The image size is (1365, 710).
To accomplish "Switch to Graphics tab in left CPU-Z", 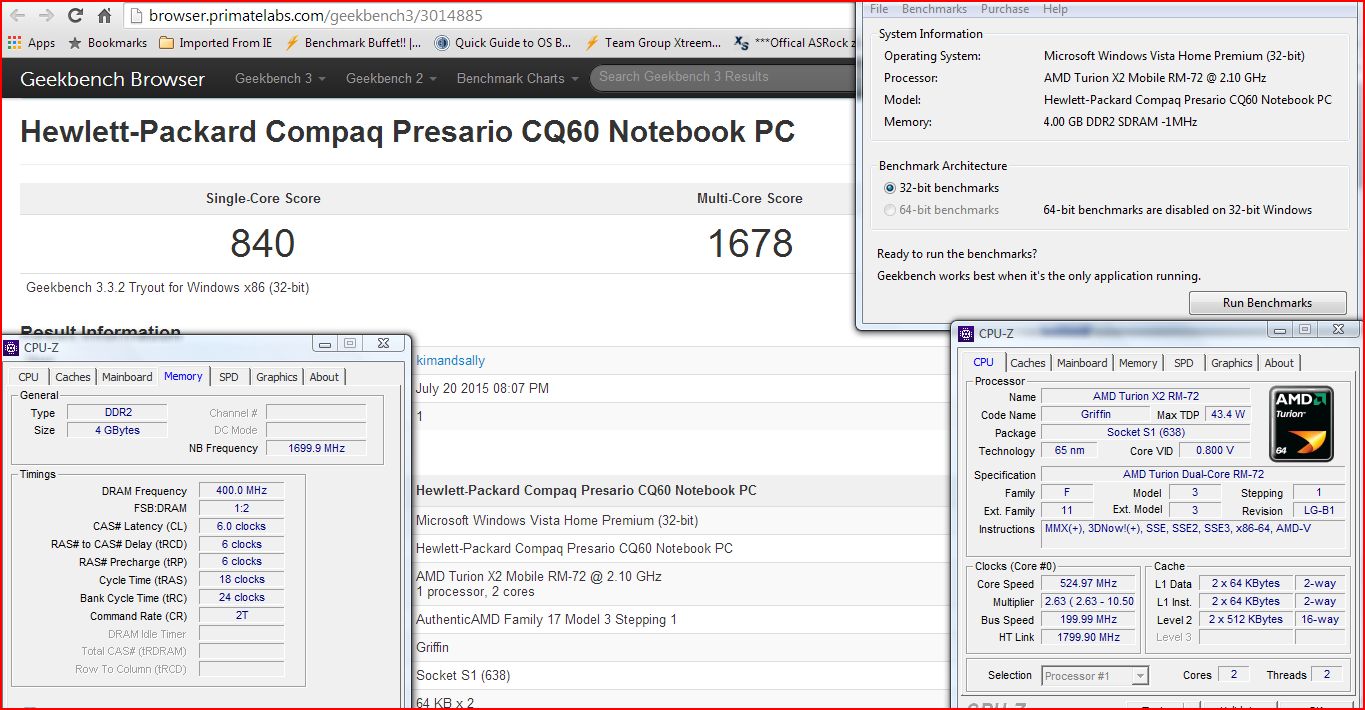I will coord(277,377).
